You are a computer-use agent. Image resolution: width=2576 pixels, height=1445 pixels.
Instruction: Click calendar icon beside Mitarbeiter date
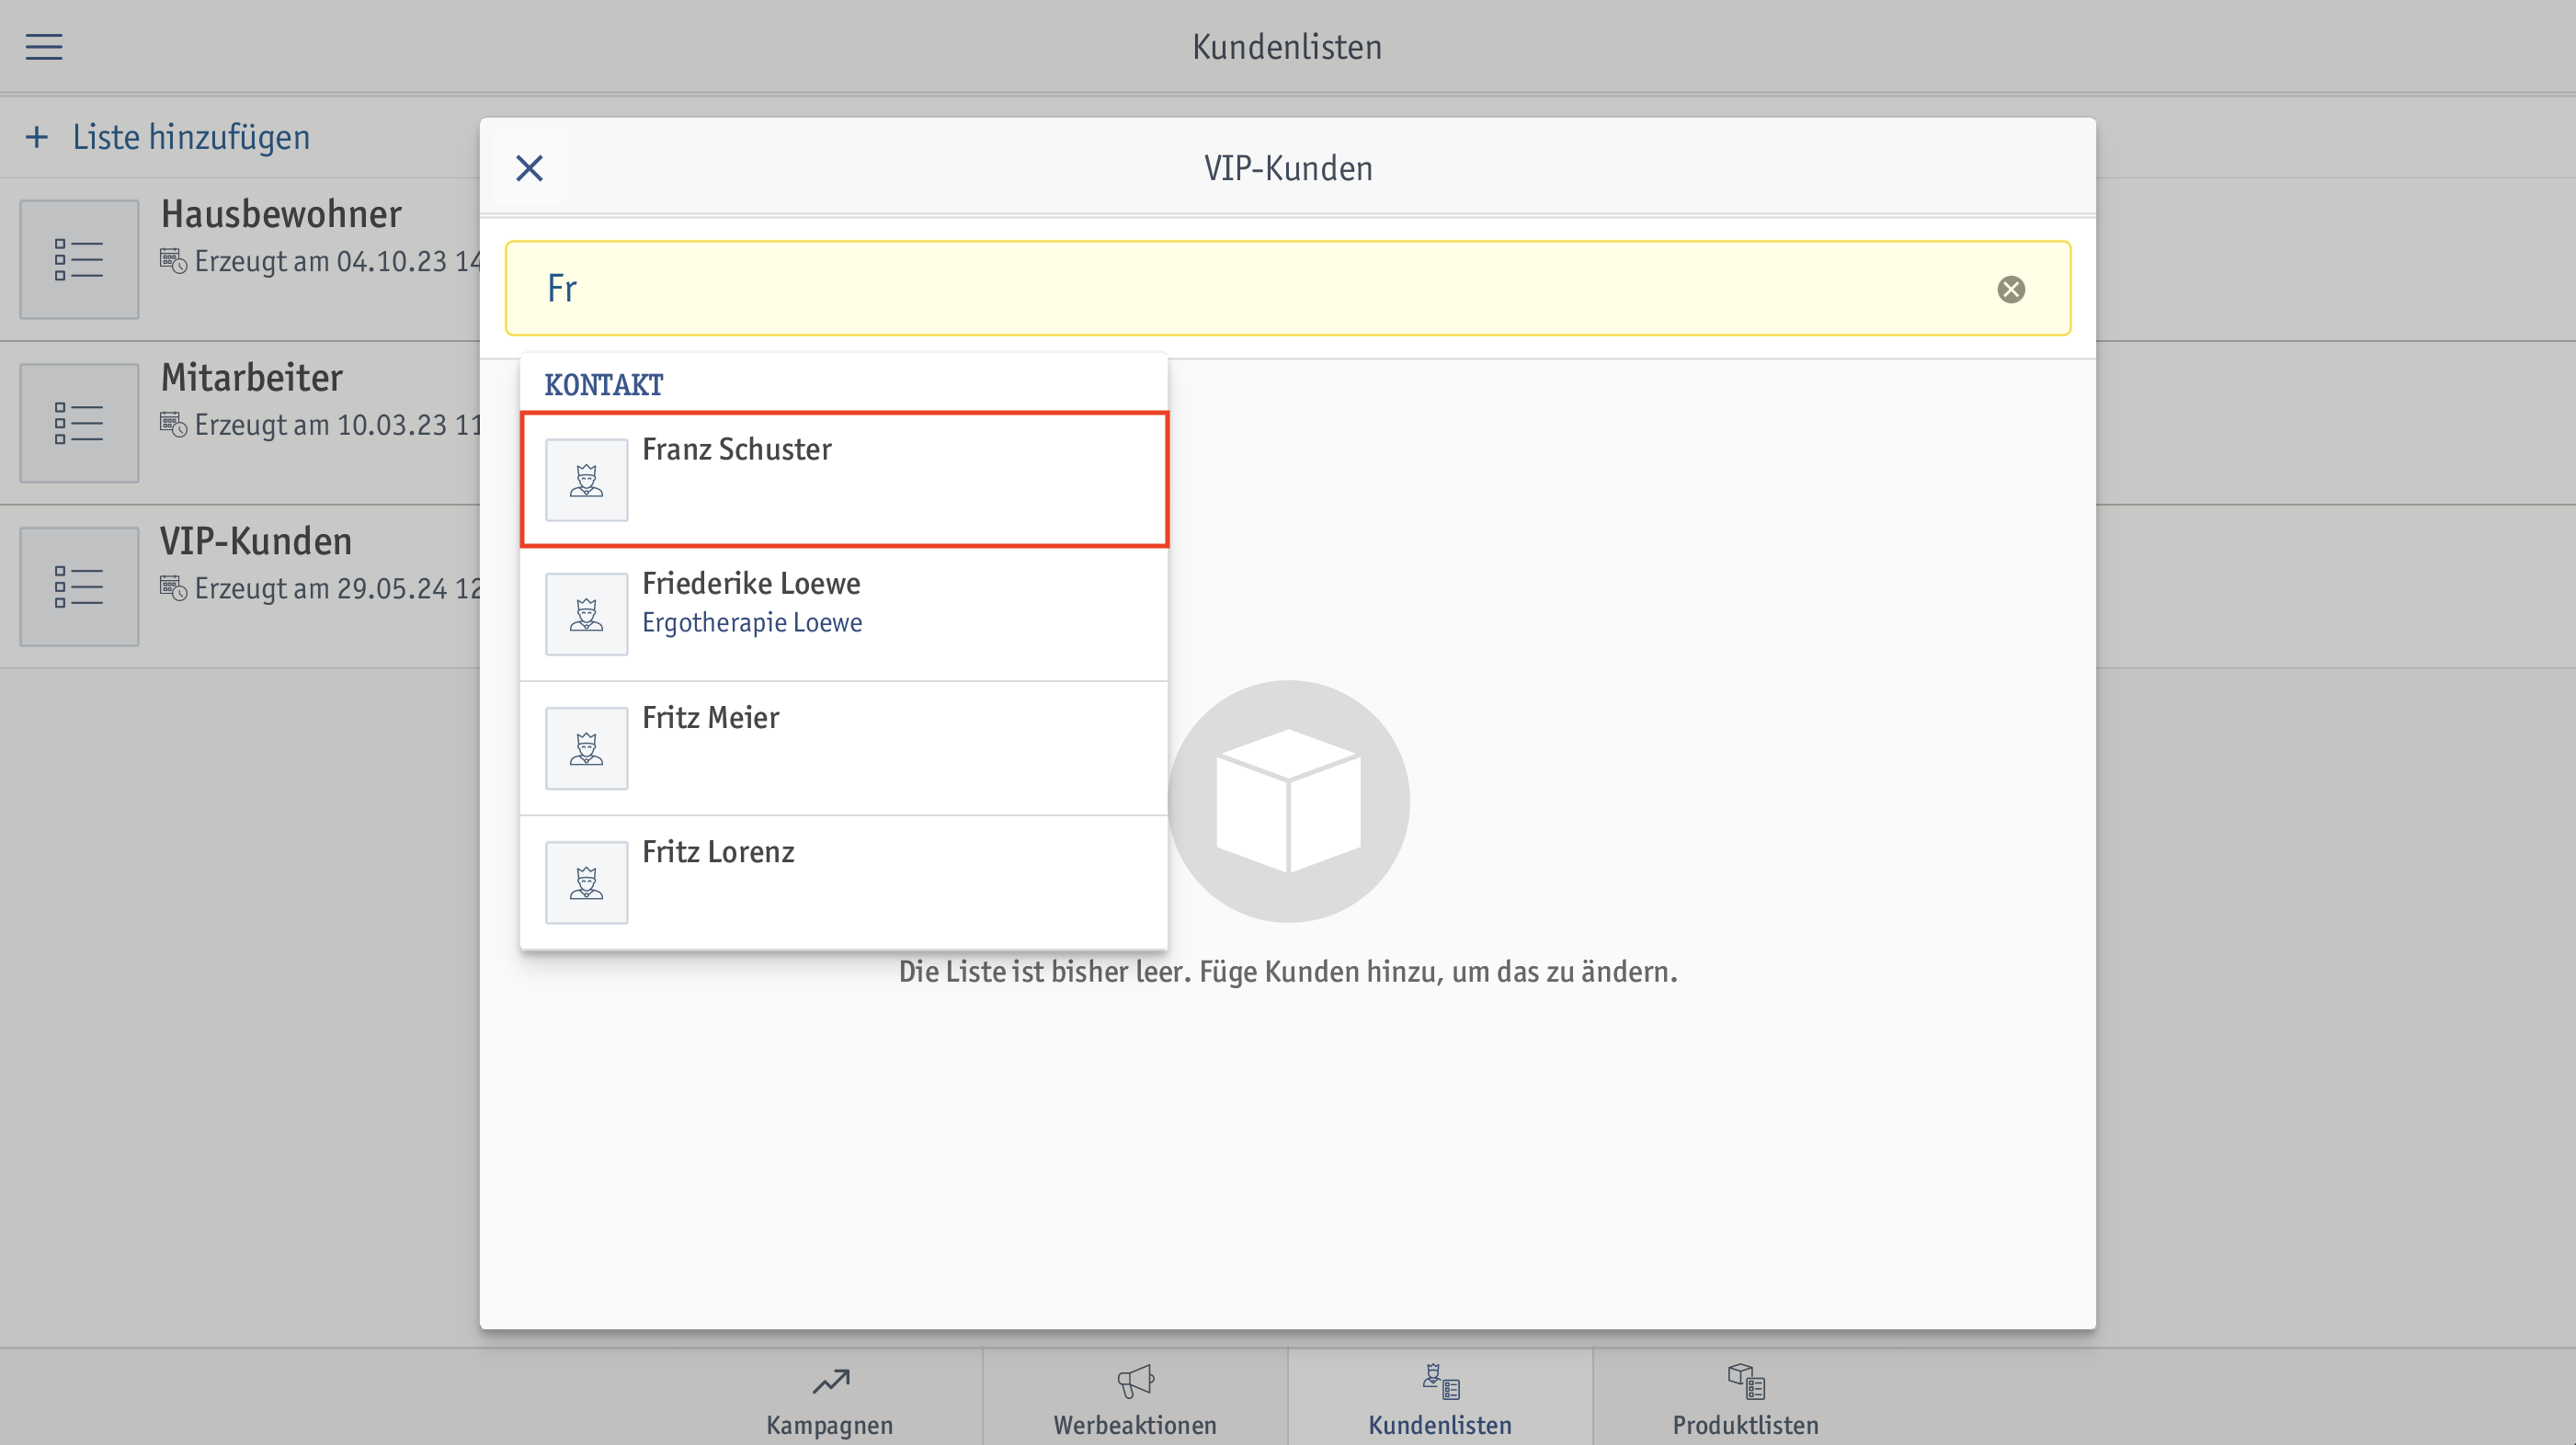point(173,425)
